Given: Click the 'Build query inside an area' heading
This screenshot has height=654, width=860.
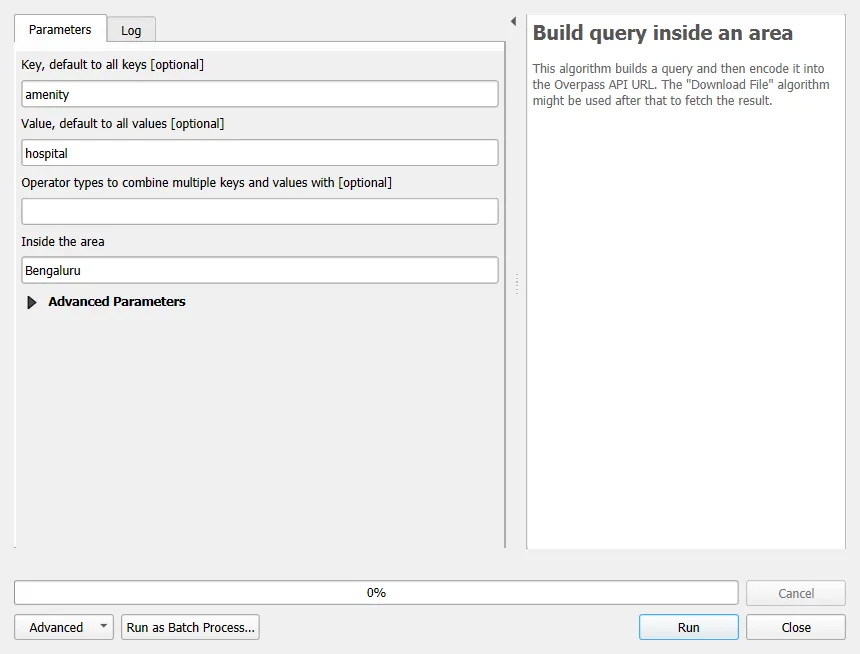Looking at the screenshot, I should tap(663, 33).
